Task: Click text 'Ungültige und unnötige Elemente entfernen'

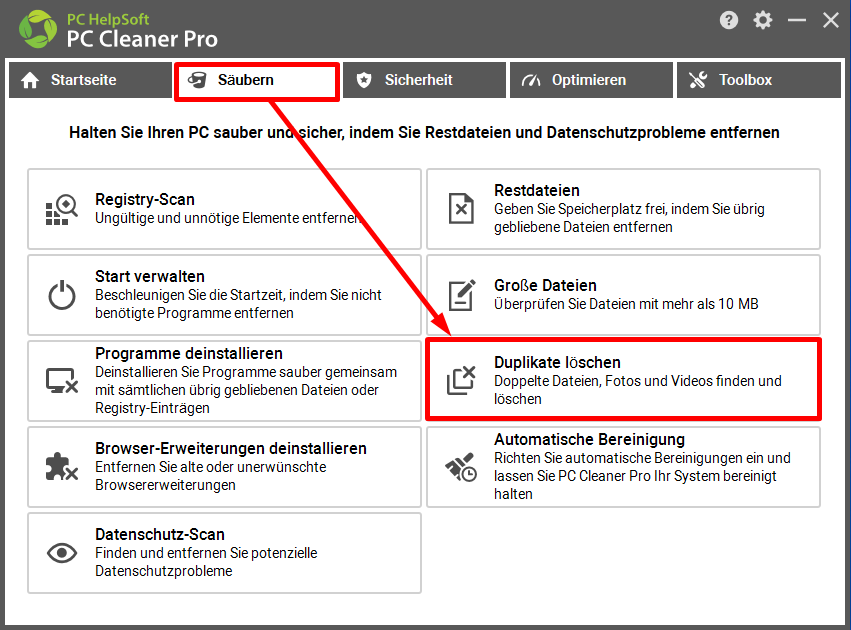Action: tap(227, 218)
